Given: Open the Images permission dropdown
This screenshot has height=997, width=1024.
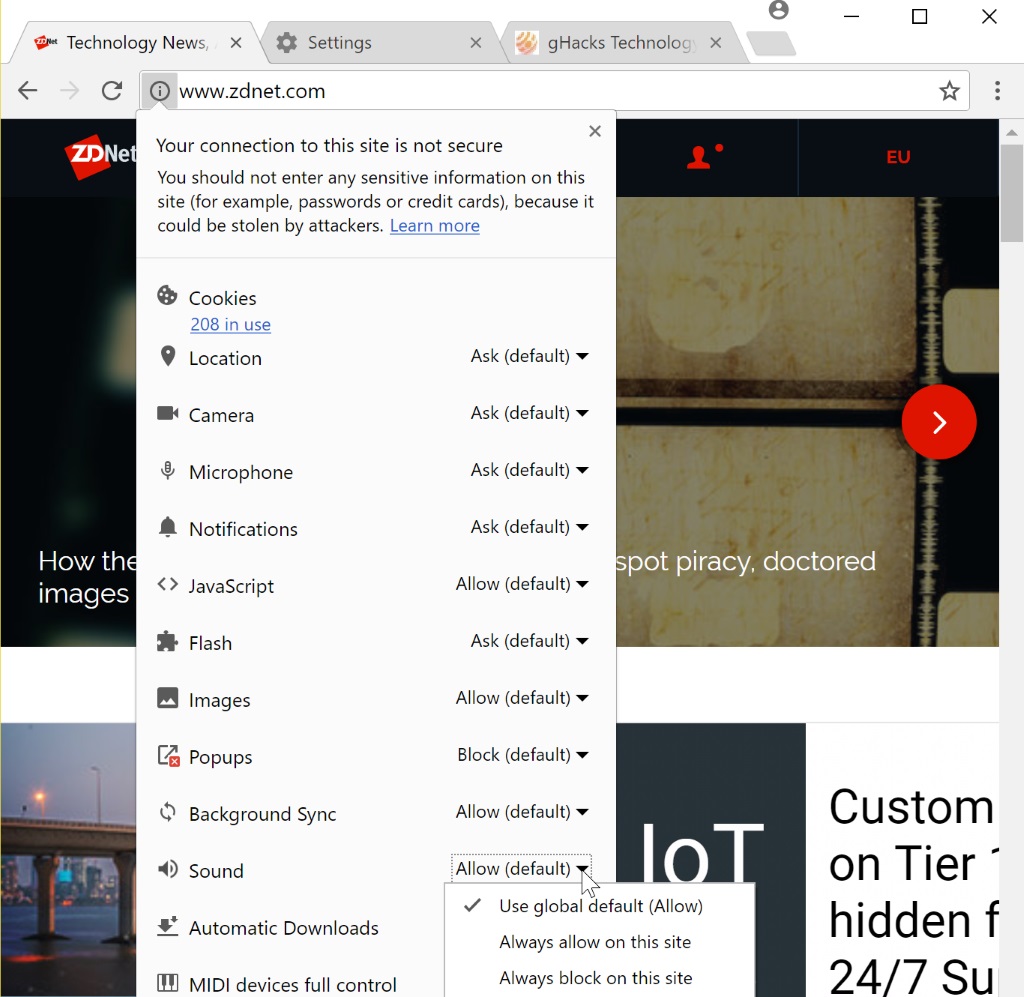Looking at the screenshot, I should 522,698.
